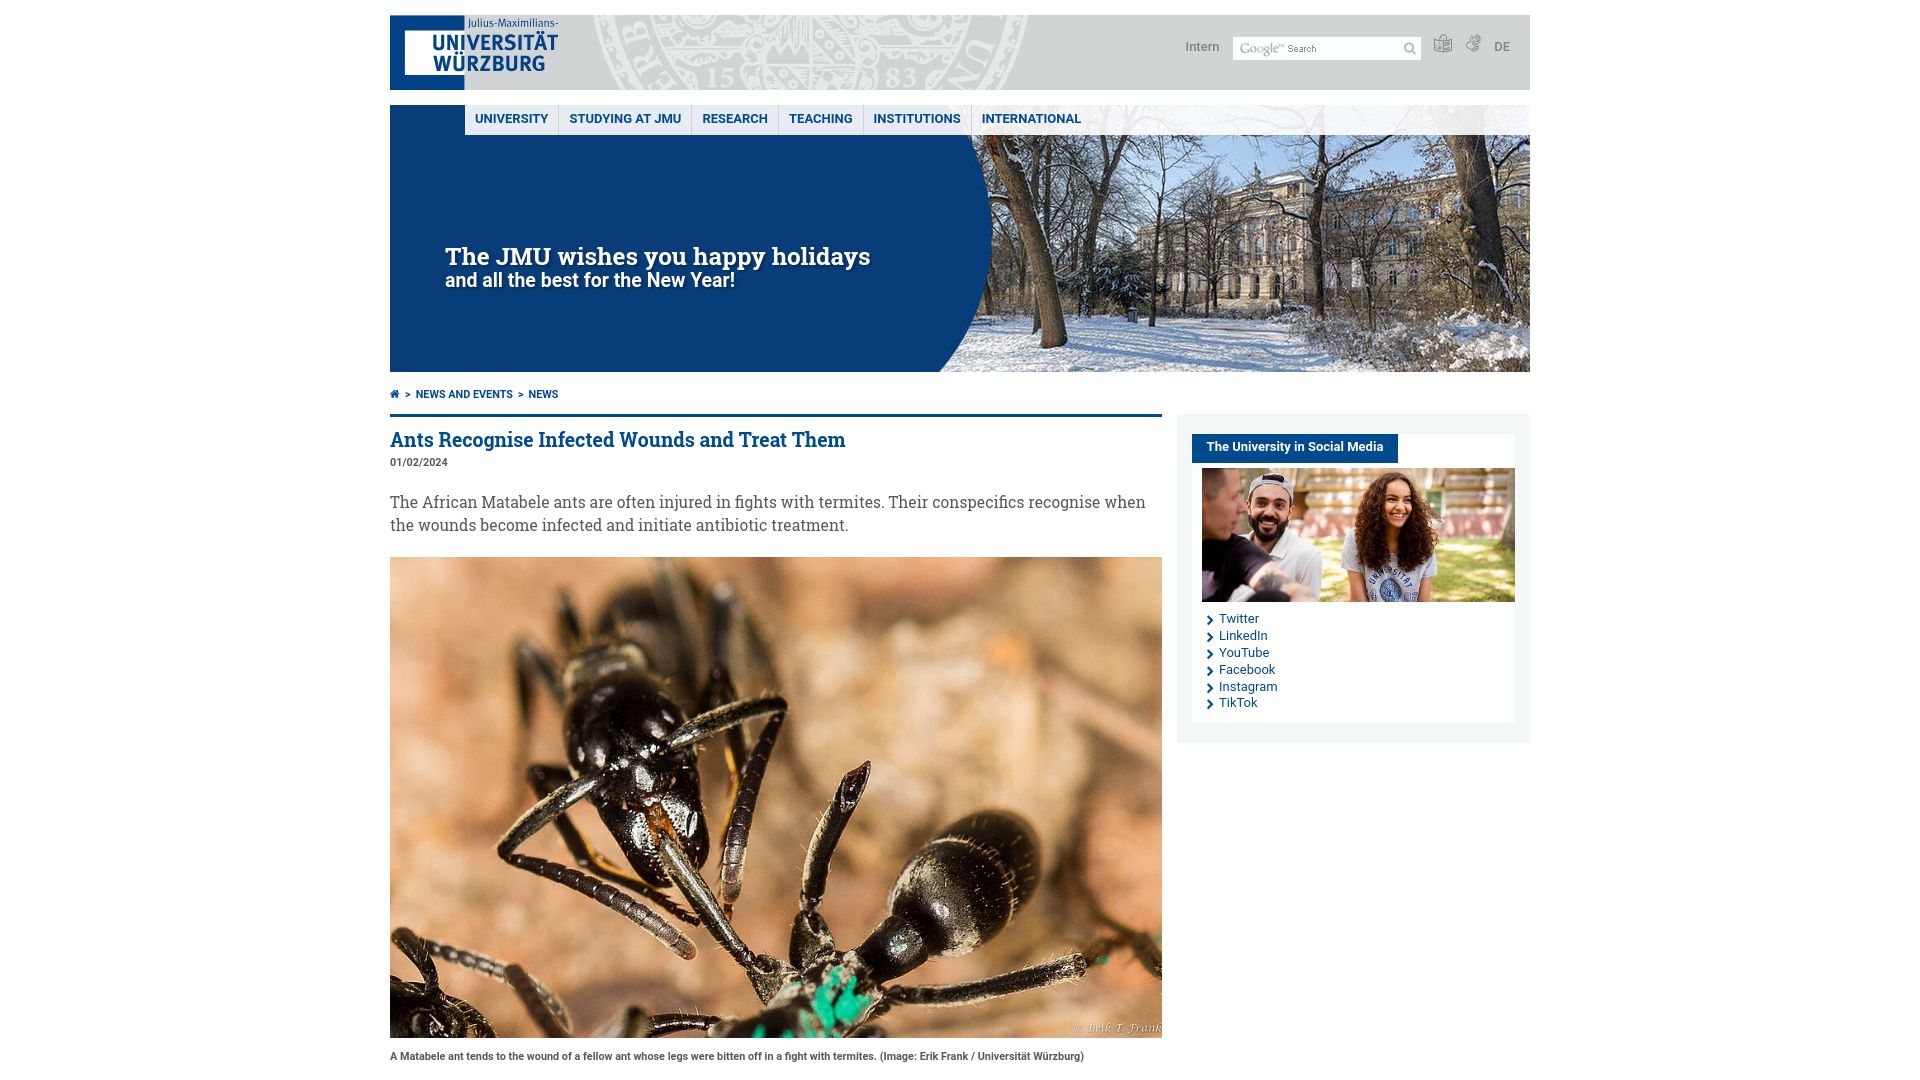
Task: Click the happy holidays banner headline
Action: (x=657, y=257)
